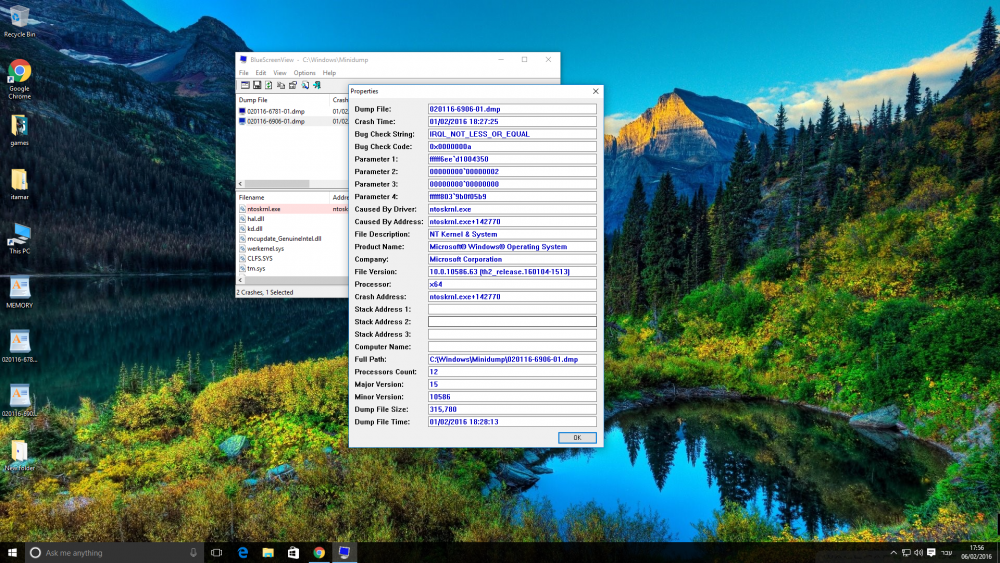This screenshot has height=563, width=1000.
Task: Click the Bug Check String field
Action: pyautogui.click(x=512, y=134)
